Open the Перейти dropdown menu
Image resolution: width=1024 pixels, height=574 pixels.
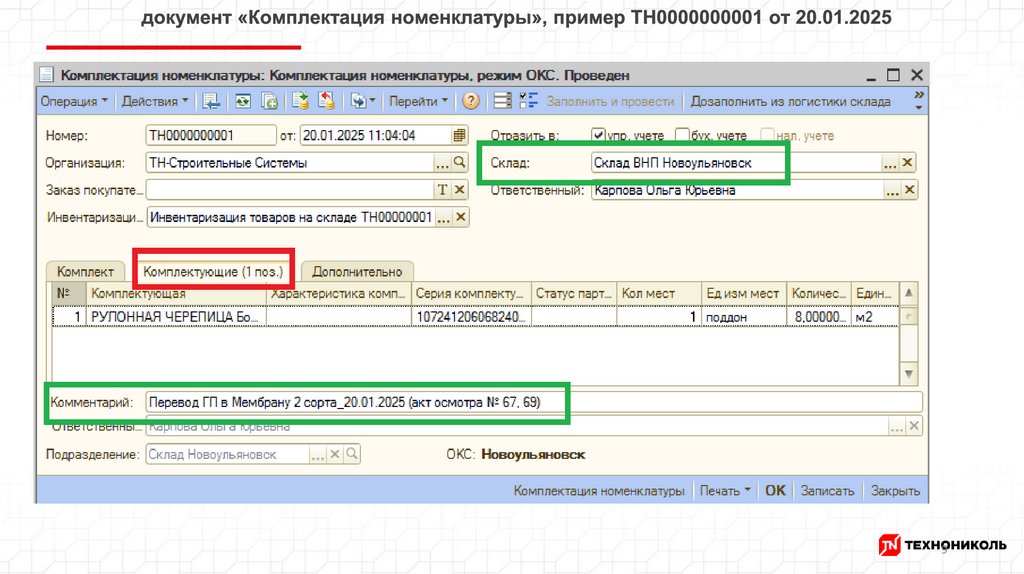pos(419,101)
